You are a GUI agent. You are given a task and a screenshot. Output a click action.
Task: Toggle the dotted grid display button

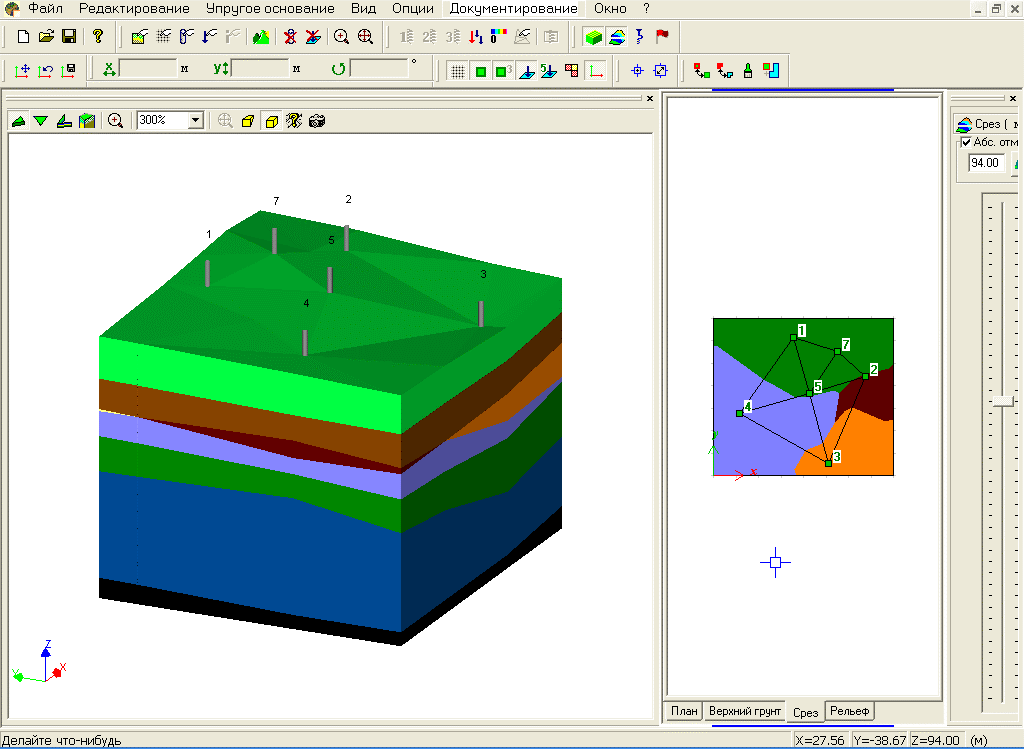tap(457, 71)
